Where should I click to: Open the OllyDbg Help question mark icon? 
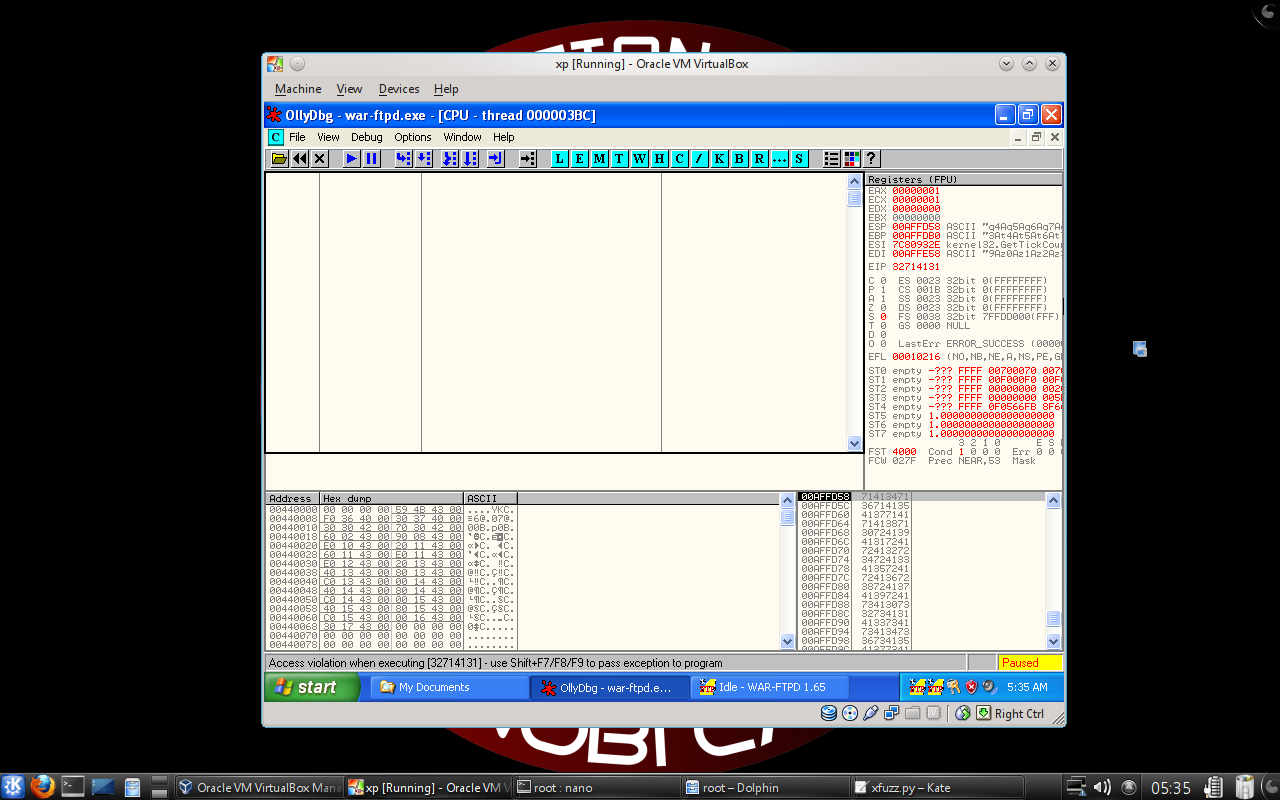[x=869, y=158]
